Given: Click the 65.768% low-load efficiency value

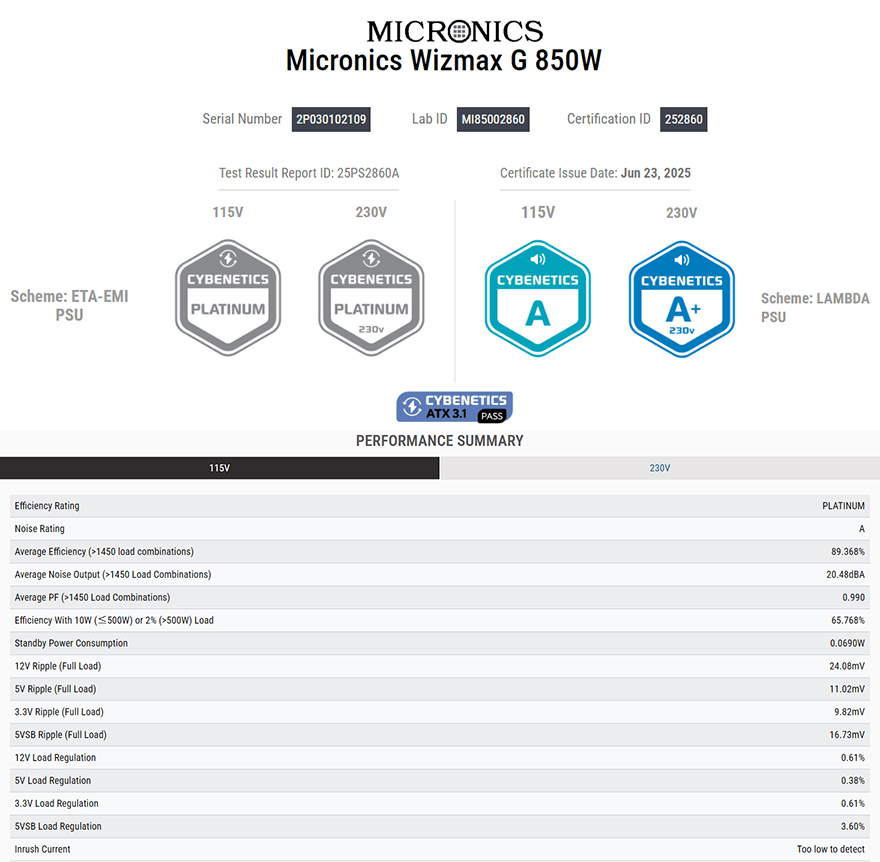Looking at the screenshot, I should [x=848, y=620].
